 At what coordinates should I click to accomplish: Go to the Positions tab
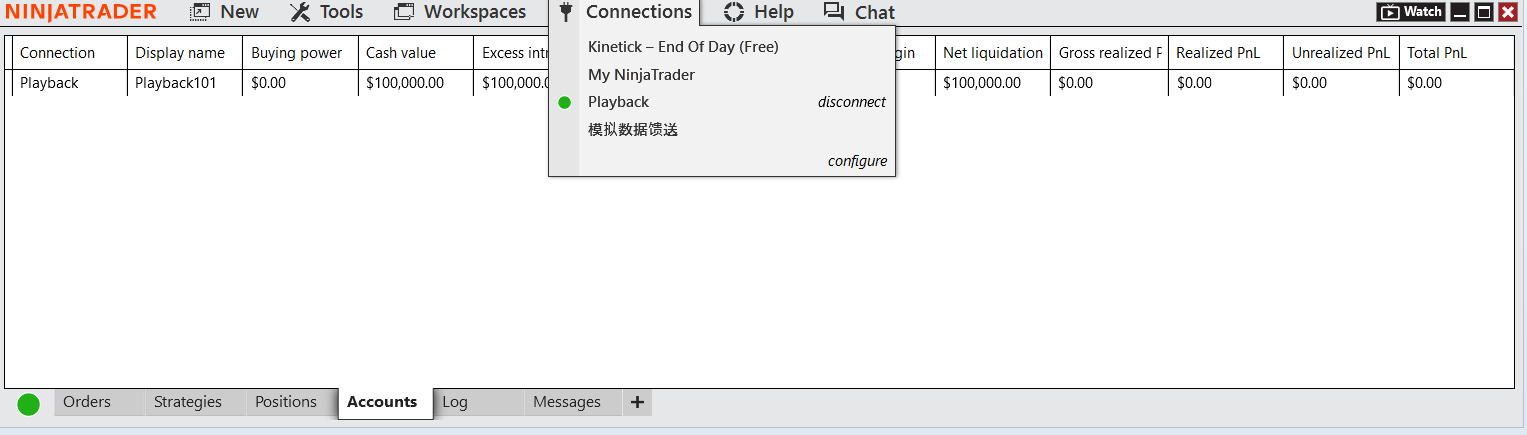coord(286,402)
